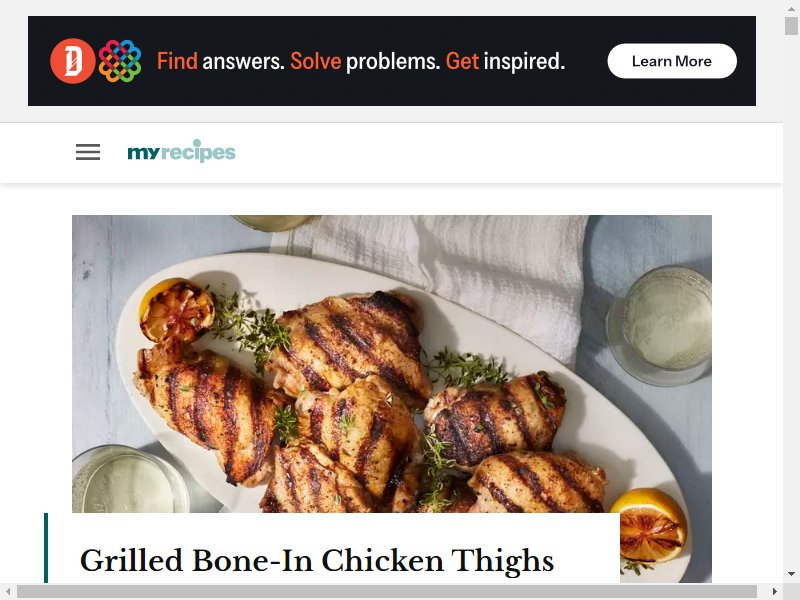Click the vertical scrollbar thumb
The width and height of the screenshot is (800, 600).
pos(791,26)
